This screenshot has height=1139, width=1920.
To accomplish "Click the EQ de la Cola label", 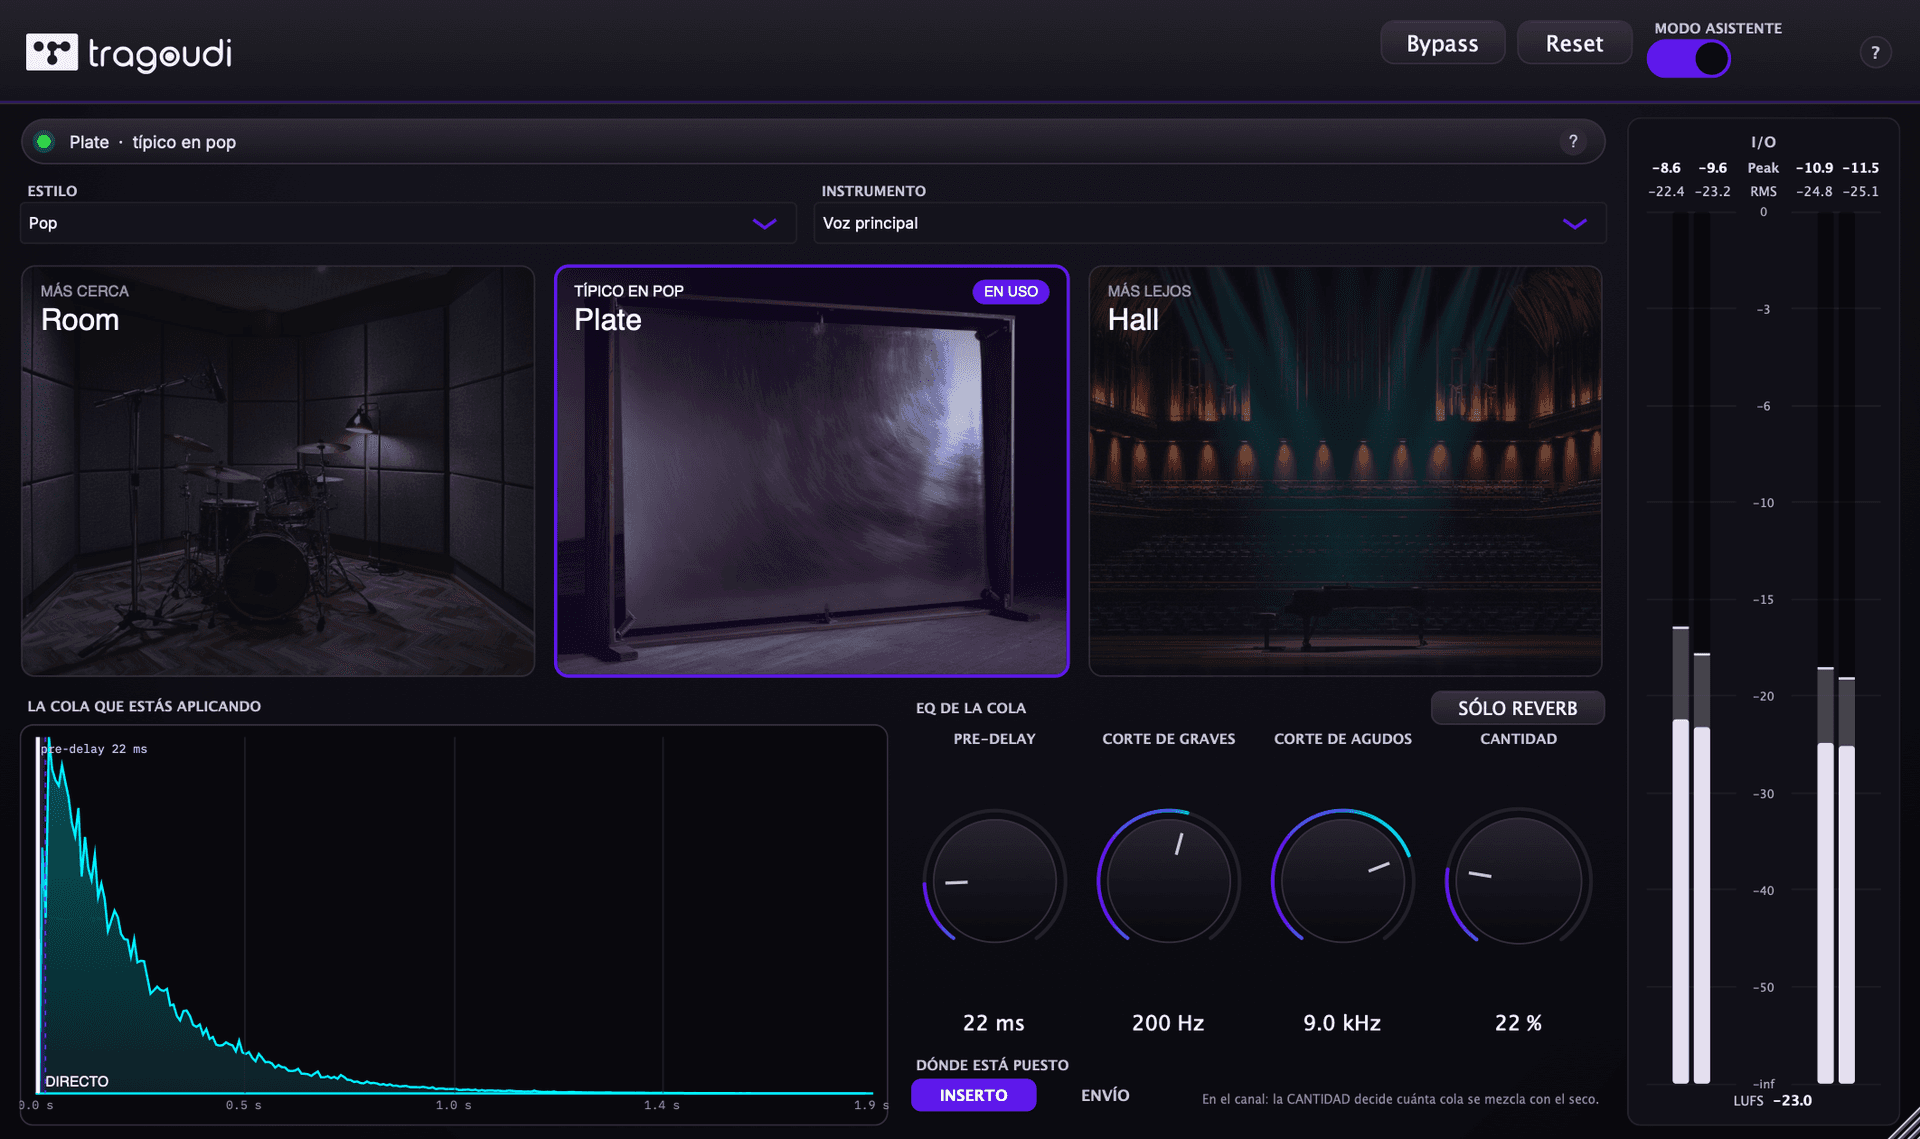I will 971,708.
